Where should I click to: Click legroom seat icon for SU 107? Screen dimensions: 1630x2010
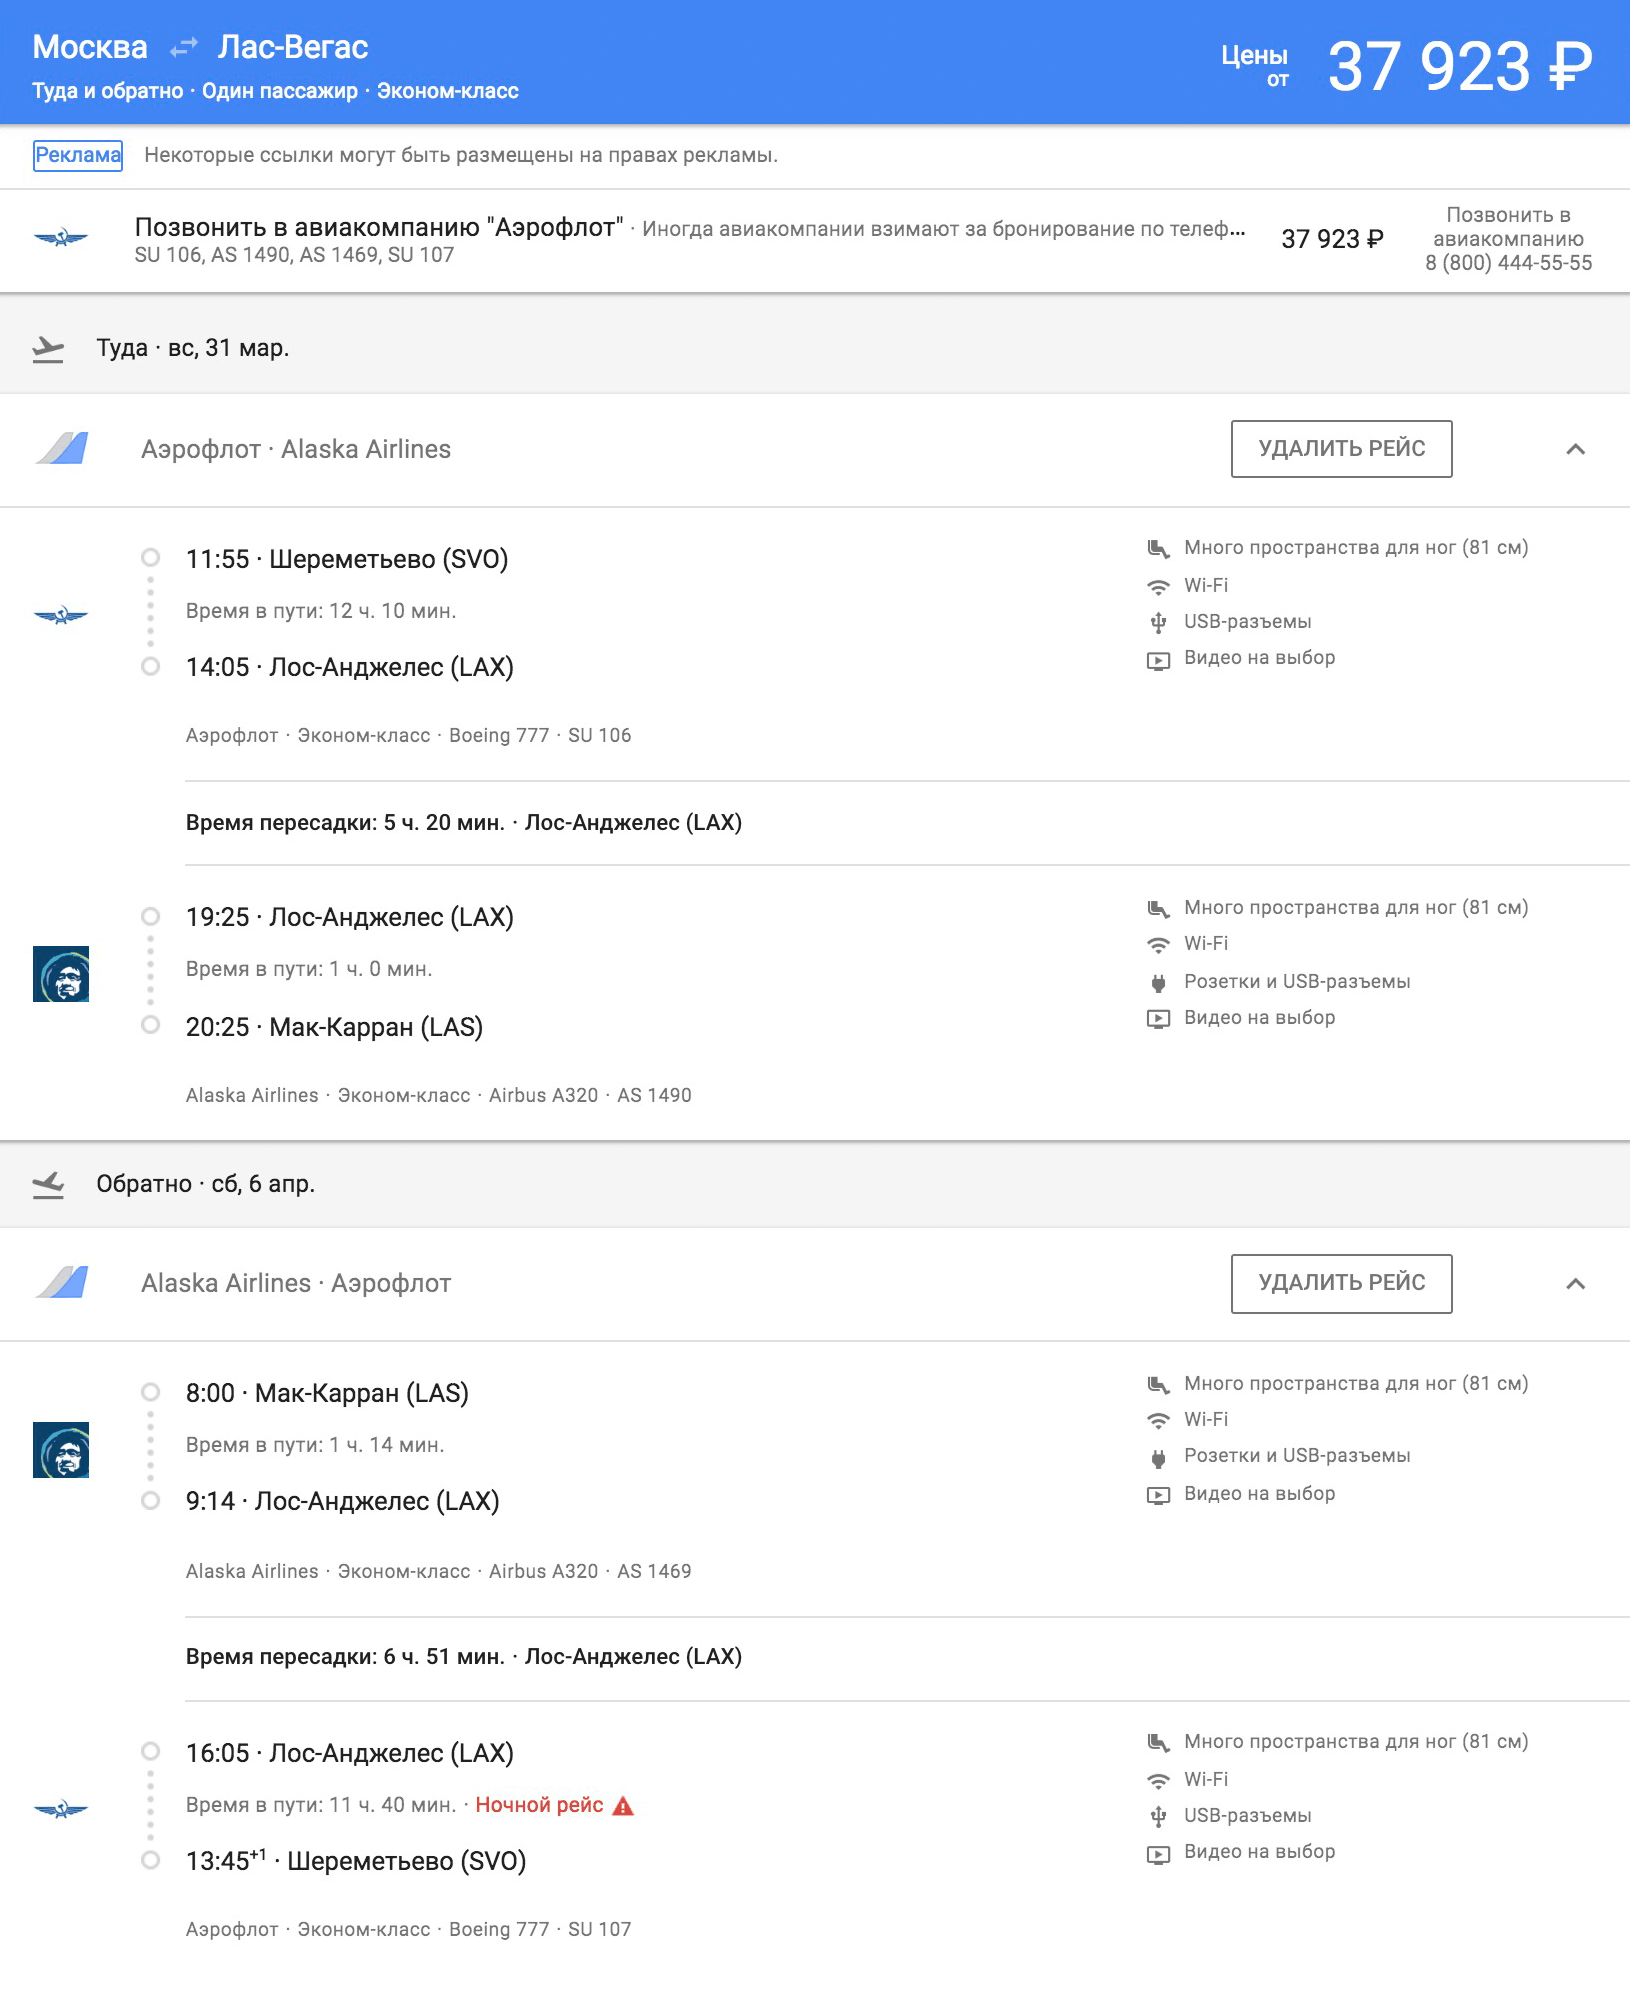pos(1158,1742)
